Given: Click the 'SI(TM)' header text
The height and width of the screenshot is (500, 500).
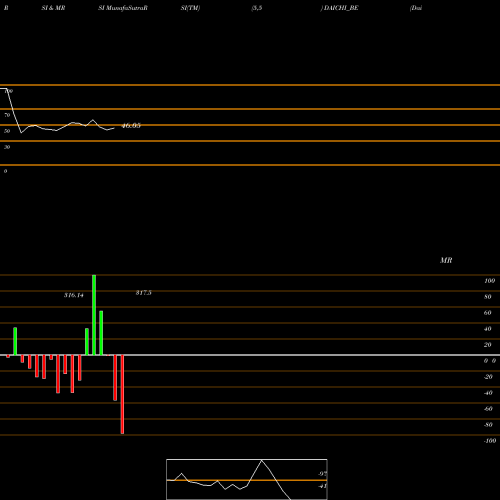Looking at the screenshot, I should click(x=190, y=8).
